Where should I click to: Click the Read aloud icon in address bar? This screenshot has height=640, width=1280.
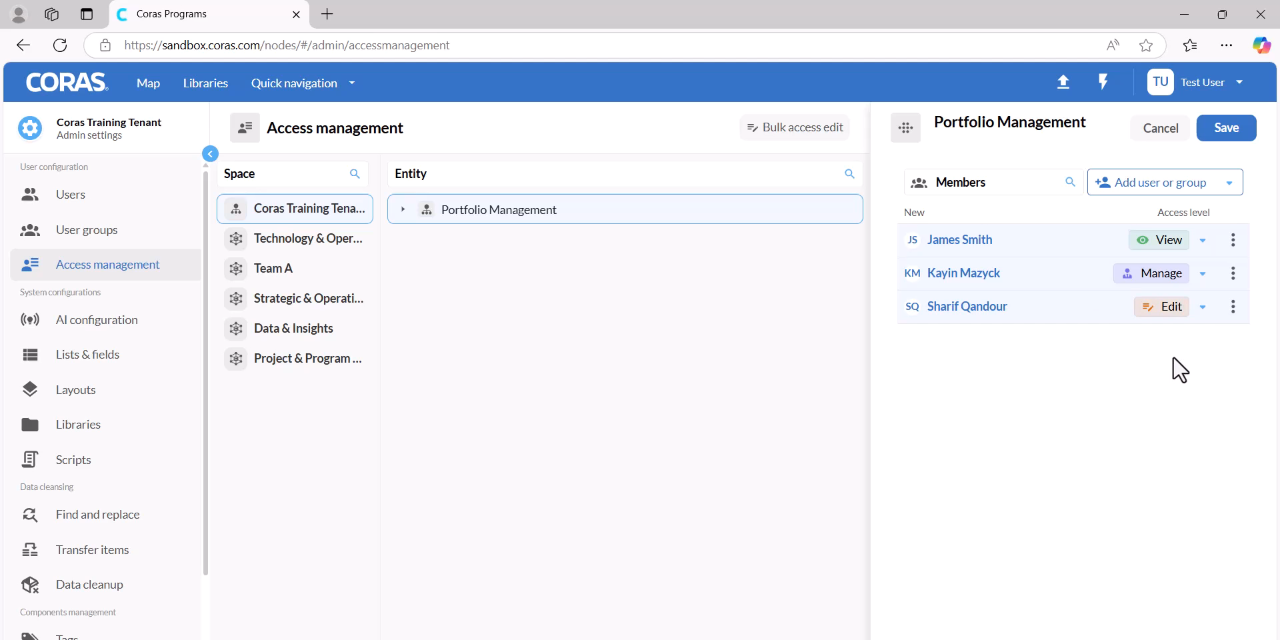[1113, 45]
